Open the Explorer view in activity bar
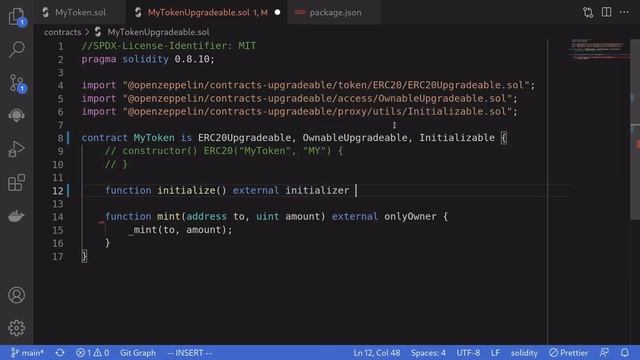Image resolution: width=640 pixels, height=360 pixels. point(16,16)
